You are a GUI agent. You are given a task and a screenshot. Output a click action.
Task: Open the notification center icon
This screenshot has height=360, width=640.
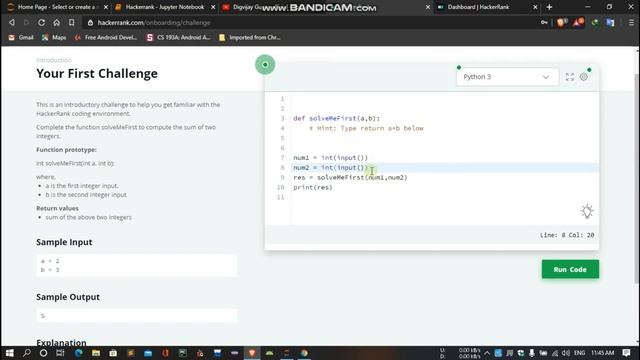tap(627, 353)
